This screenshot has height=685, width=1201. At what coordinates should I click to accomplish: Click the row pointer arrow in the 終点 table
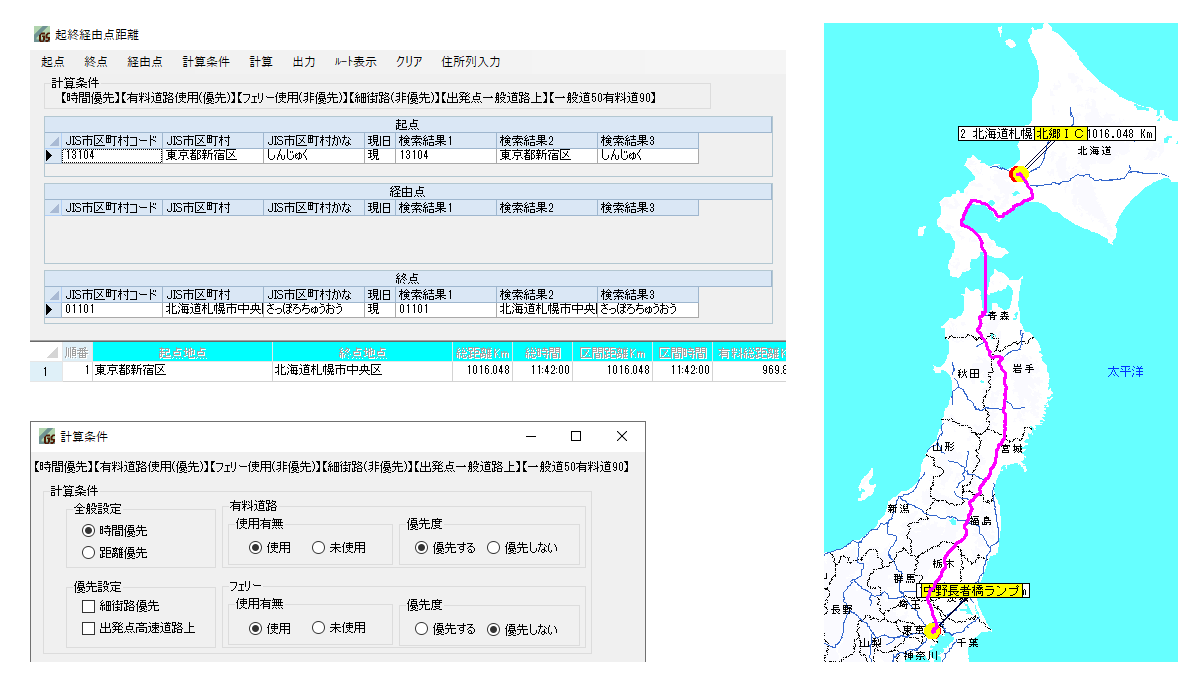[51, 310]
